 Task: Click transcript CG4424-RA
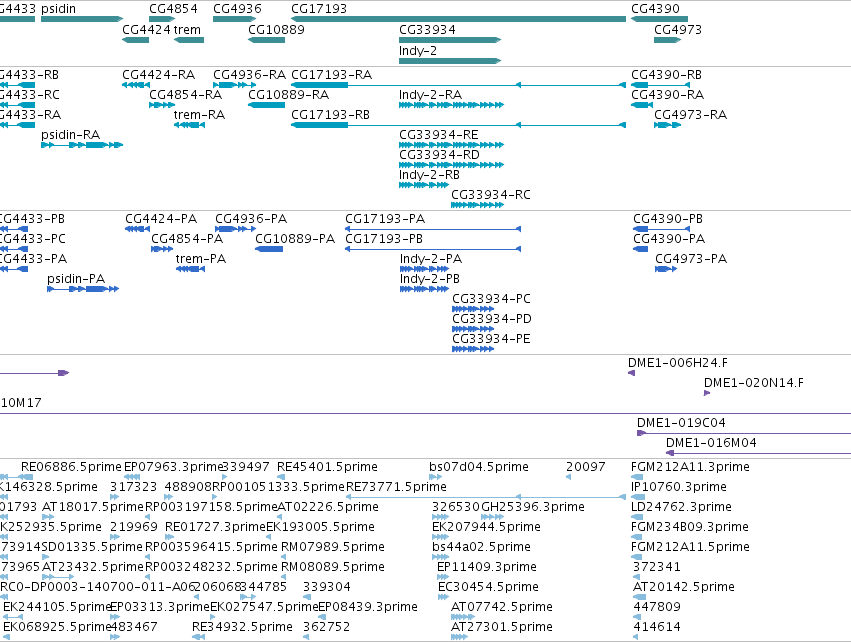pyautogui.click(x=158, y=75)
